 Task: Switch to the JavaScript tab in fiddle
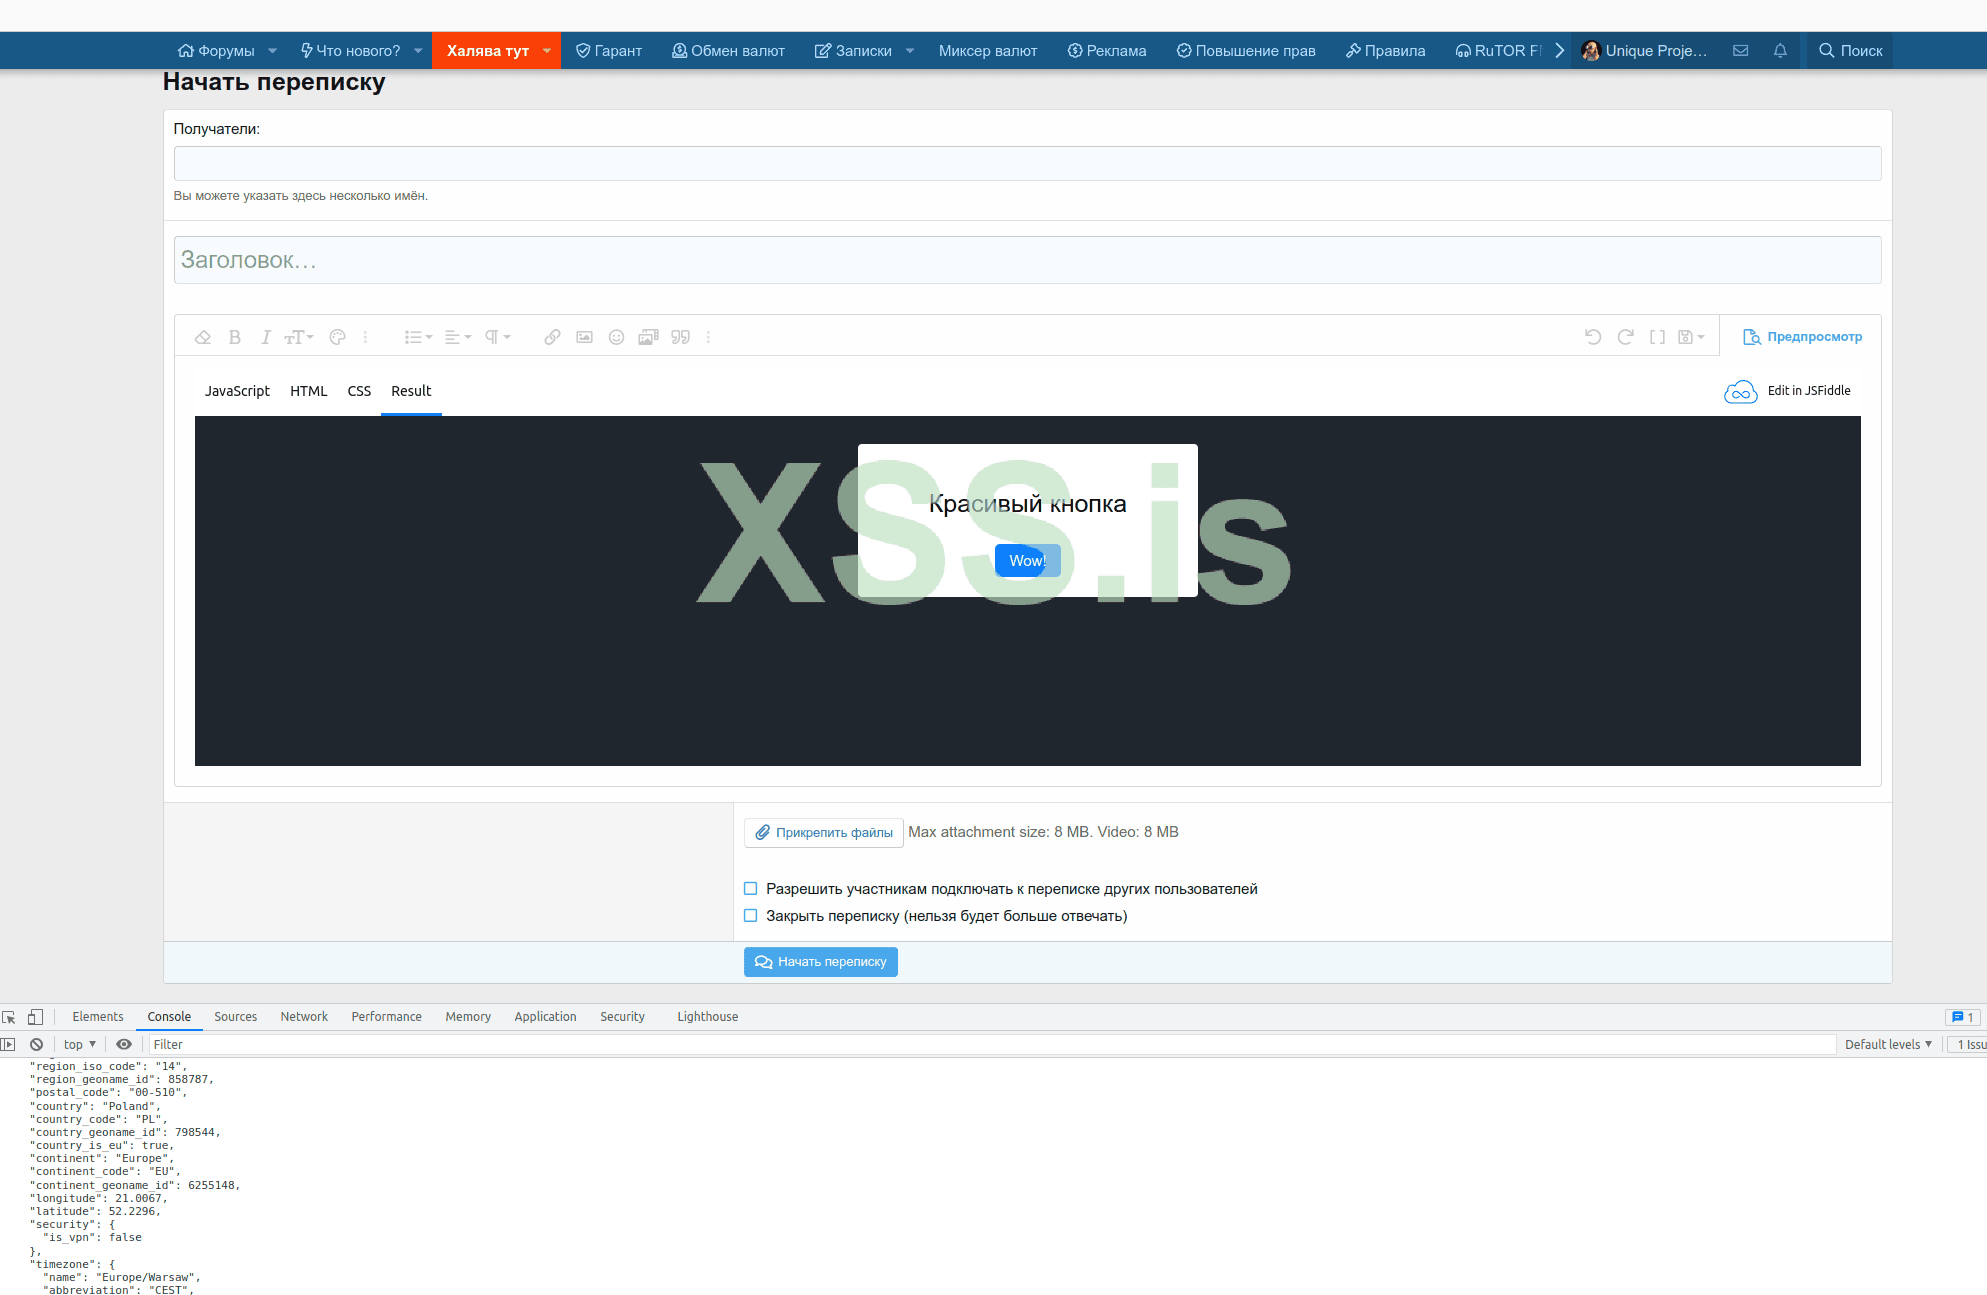click(237, 391)
